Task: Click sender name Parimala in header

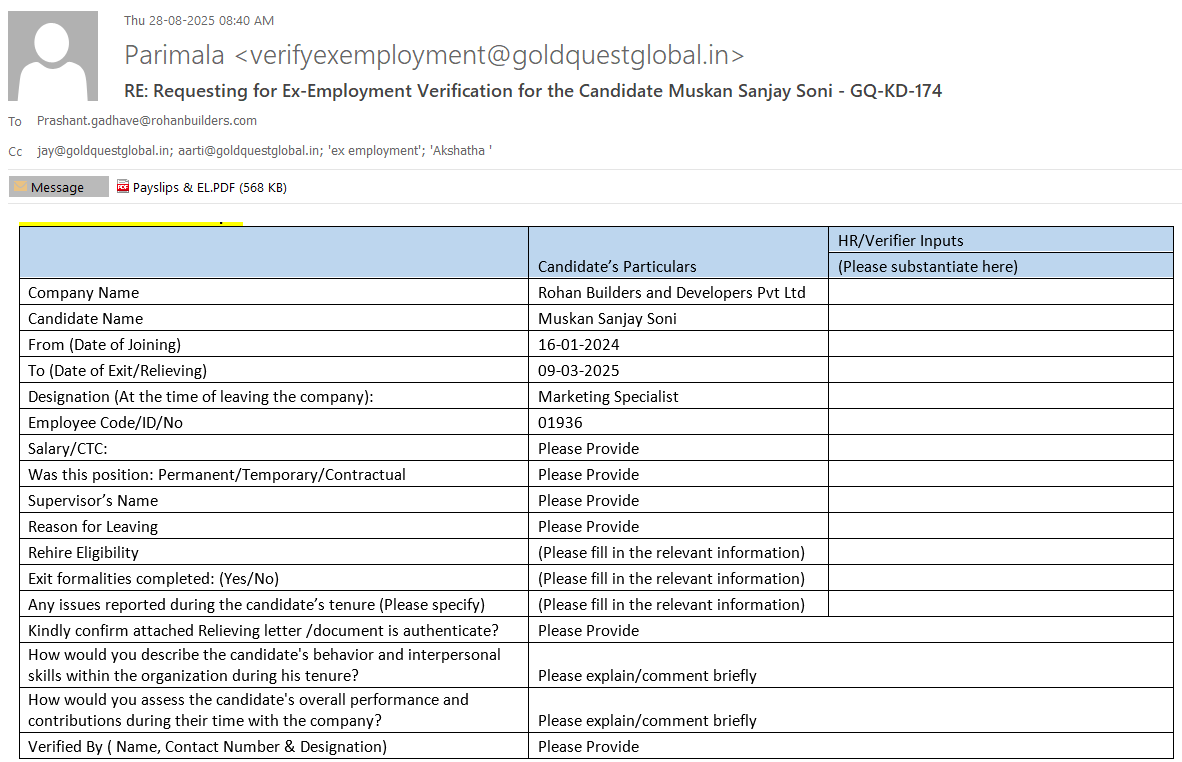Action: coord(176,55)
